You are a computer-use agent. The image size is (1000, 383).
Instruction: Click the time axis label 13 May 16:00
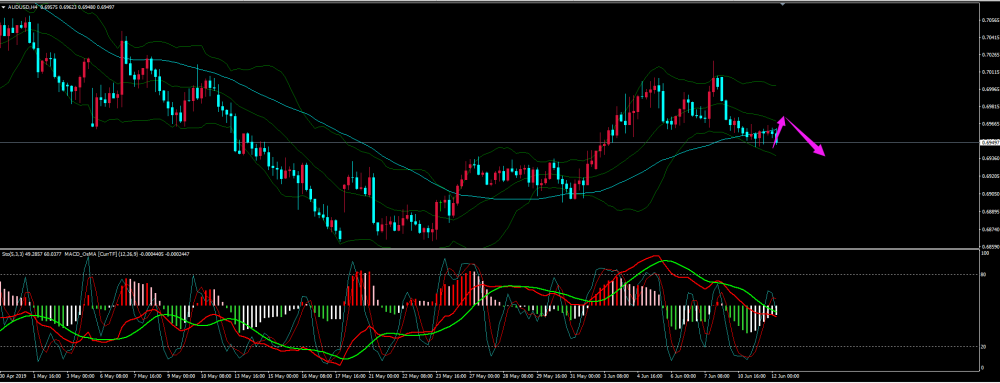[x=249, y=376]
